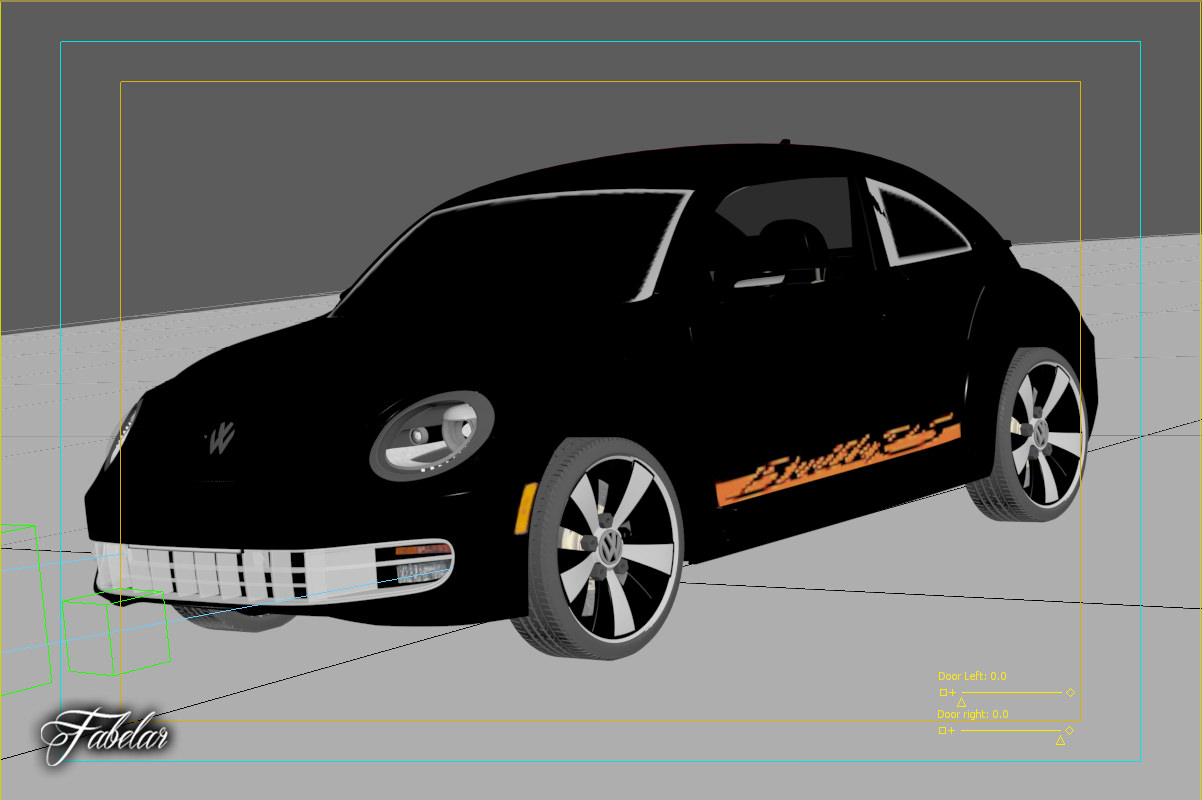
Task: Select the green wireframe box object
Action: pos(115,632)
